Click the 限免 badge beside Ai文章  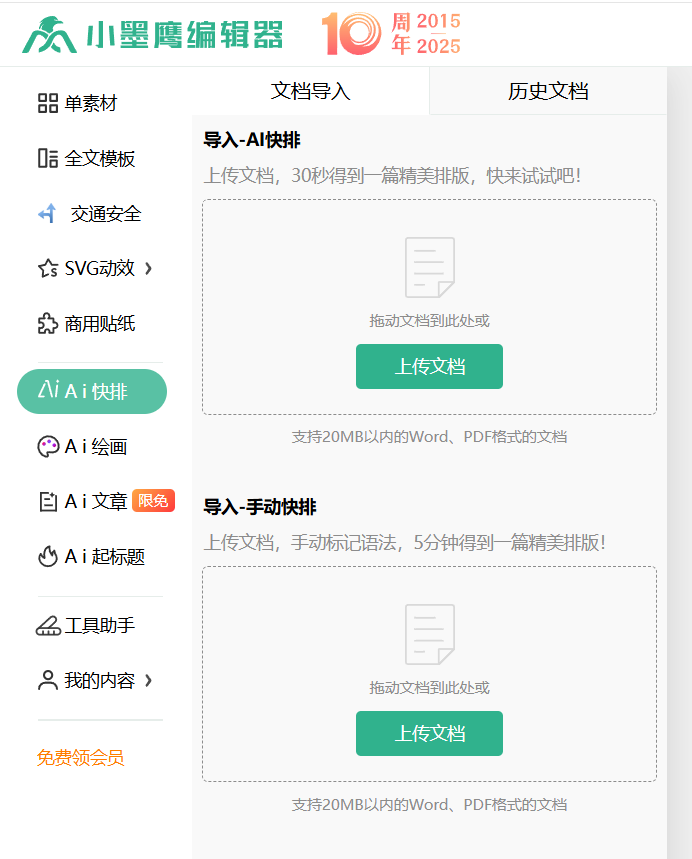pyautogui.click(x=153, y=500)
